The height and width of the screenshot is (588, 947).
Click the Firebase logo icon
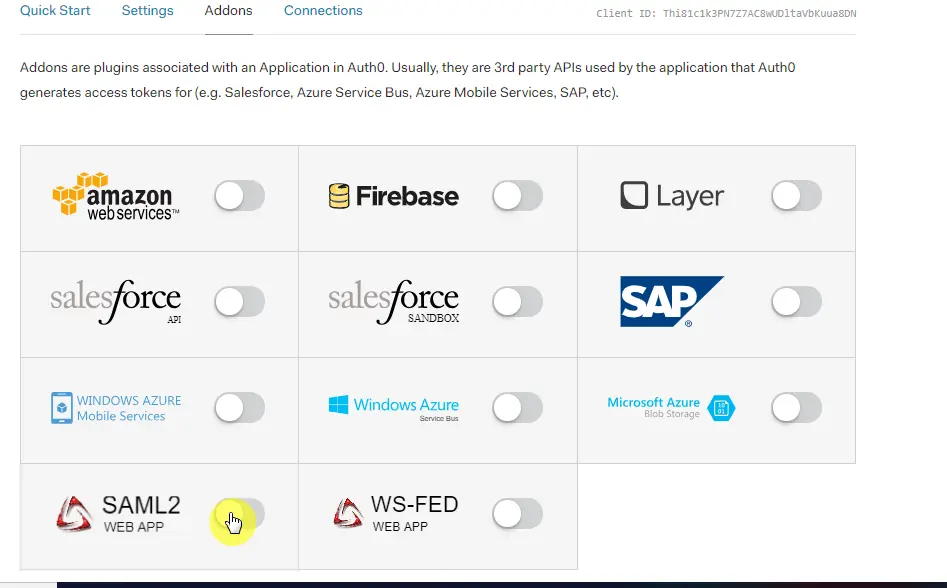click(340, 196)
